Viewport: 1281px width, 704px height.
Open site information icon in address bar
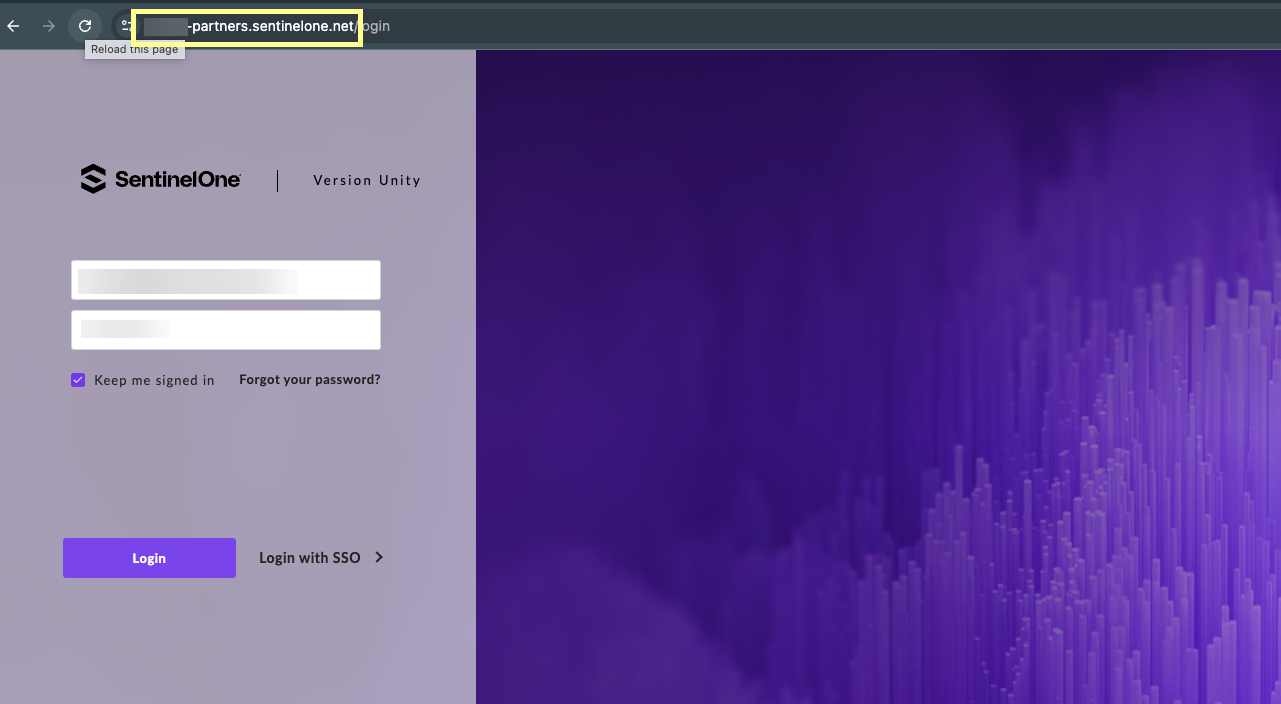click(x=126, y=26)
